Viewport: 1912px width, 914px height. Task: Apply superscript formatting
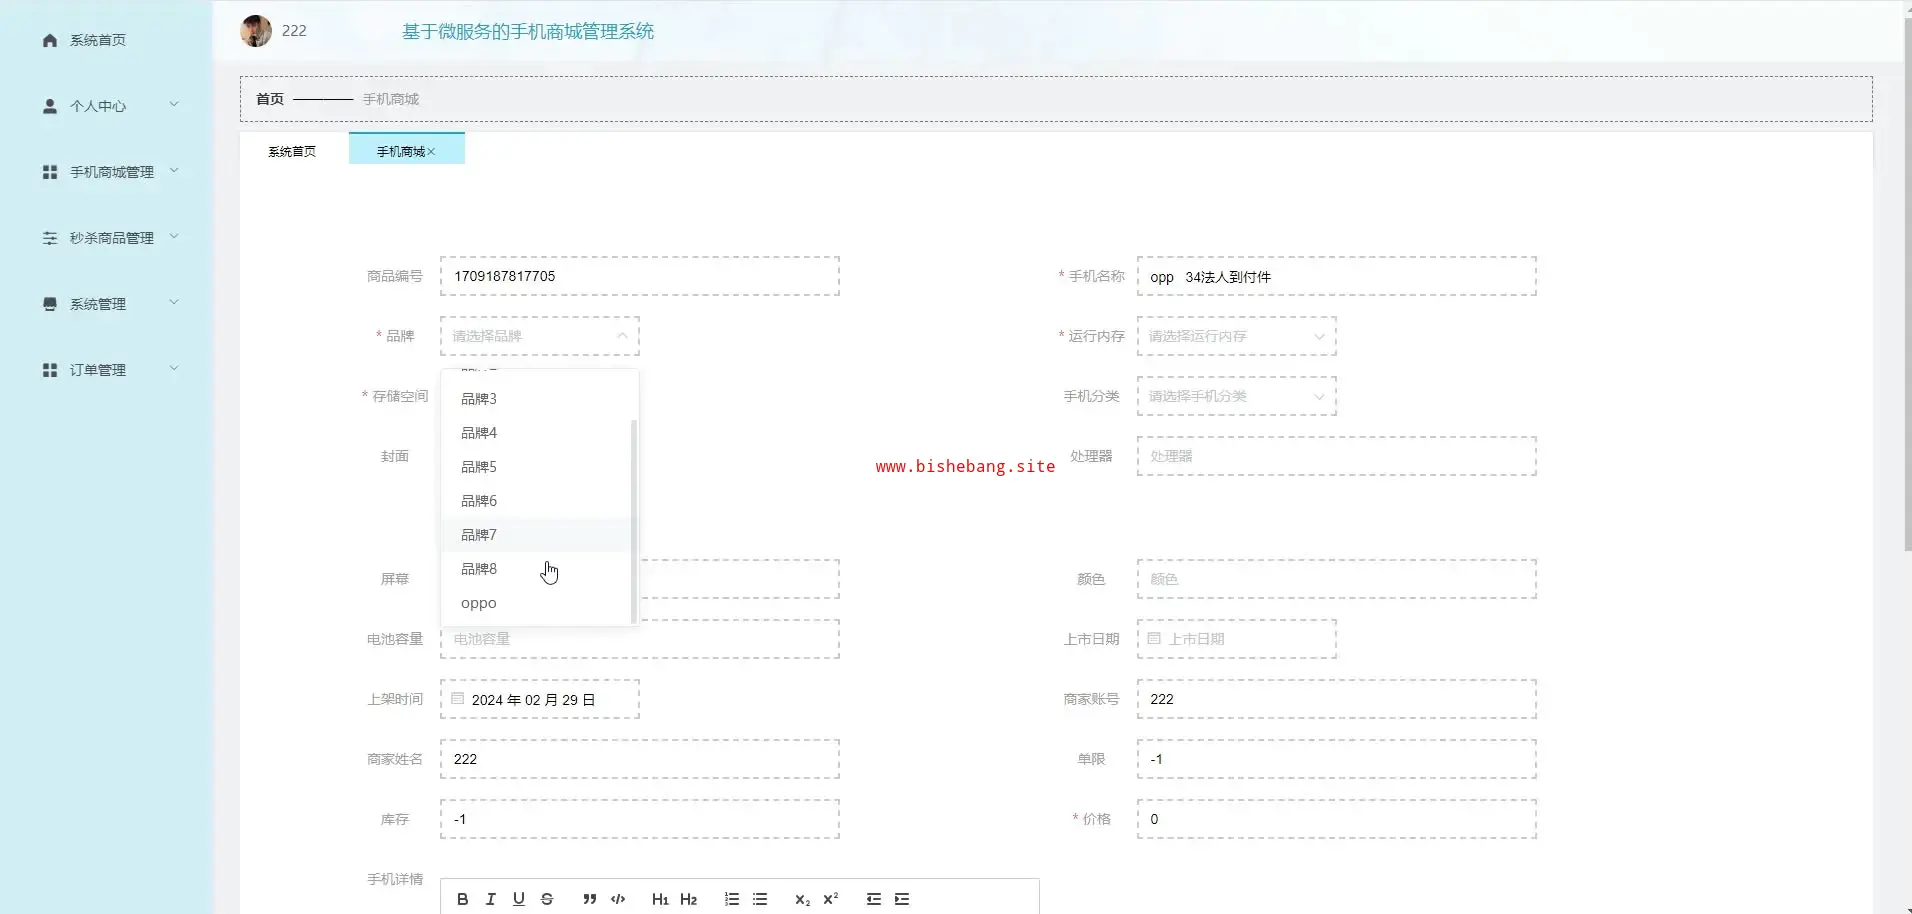pyautogui.click(x=830, y=899)
